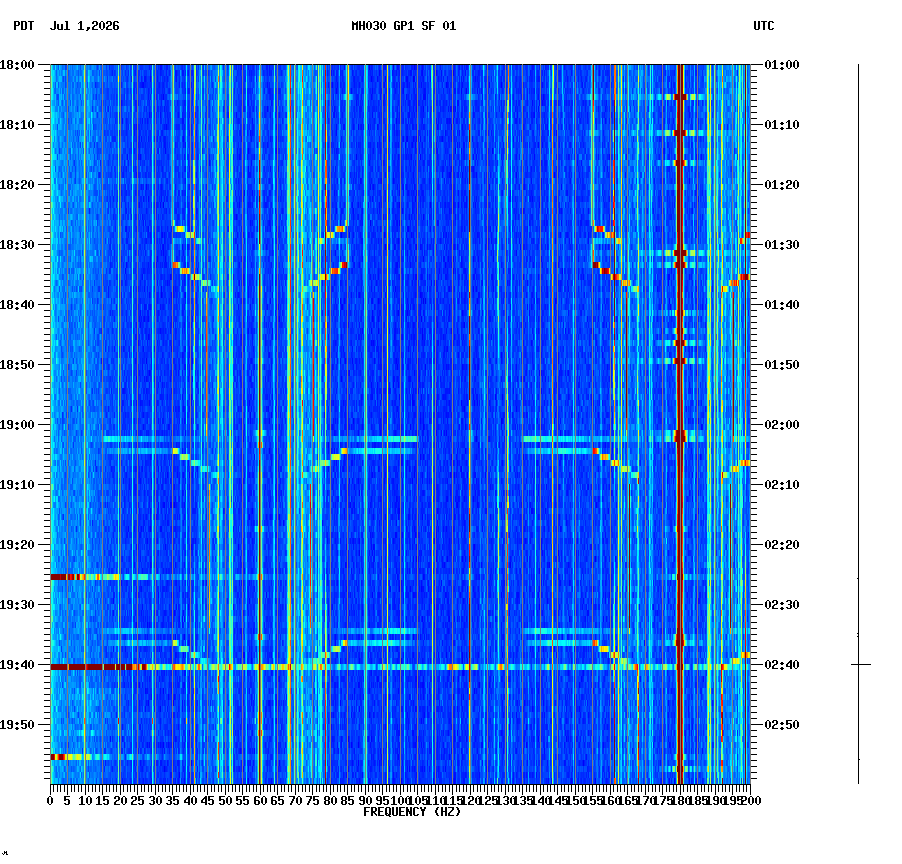This screenshot has height=864, width=902.
Task: Click the 30 Hz frequency axis label
Action: coord(155,800)
